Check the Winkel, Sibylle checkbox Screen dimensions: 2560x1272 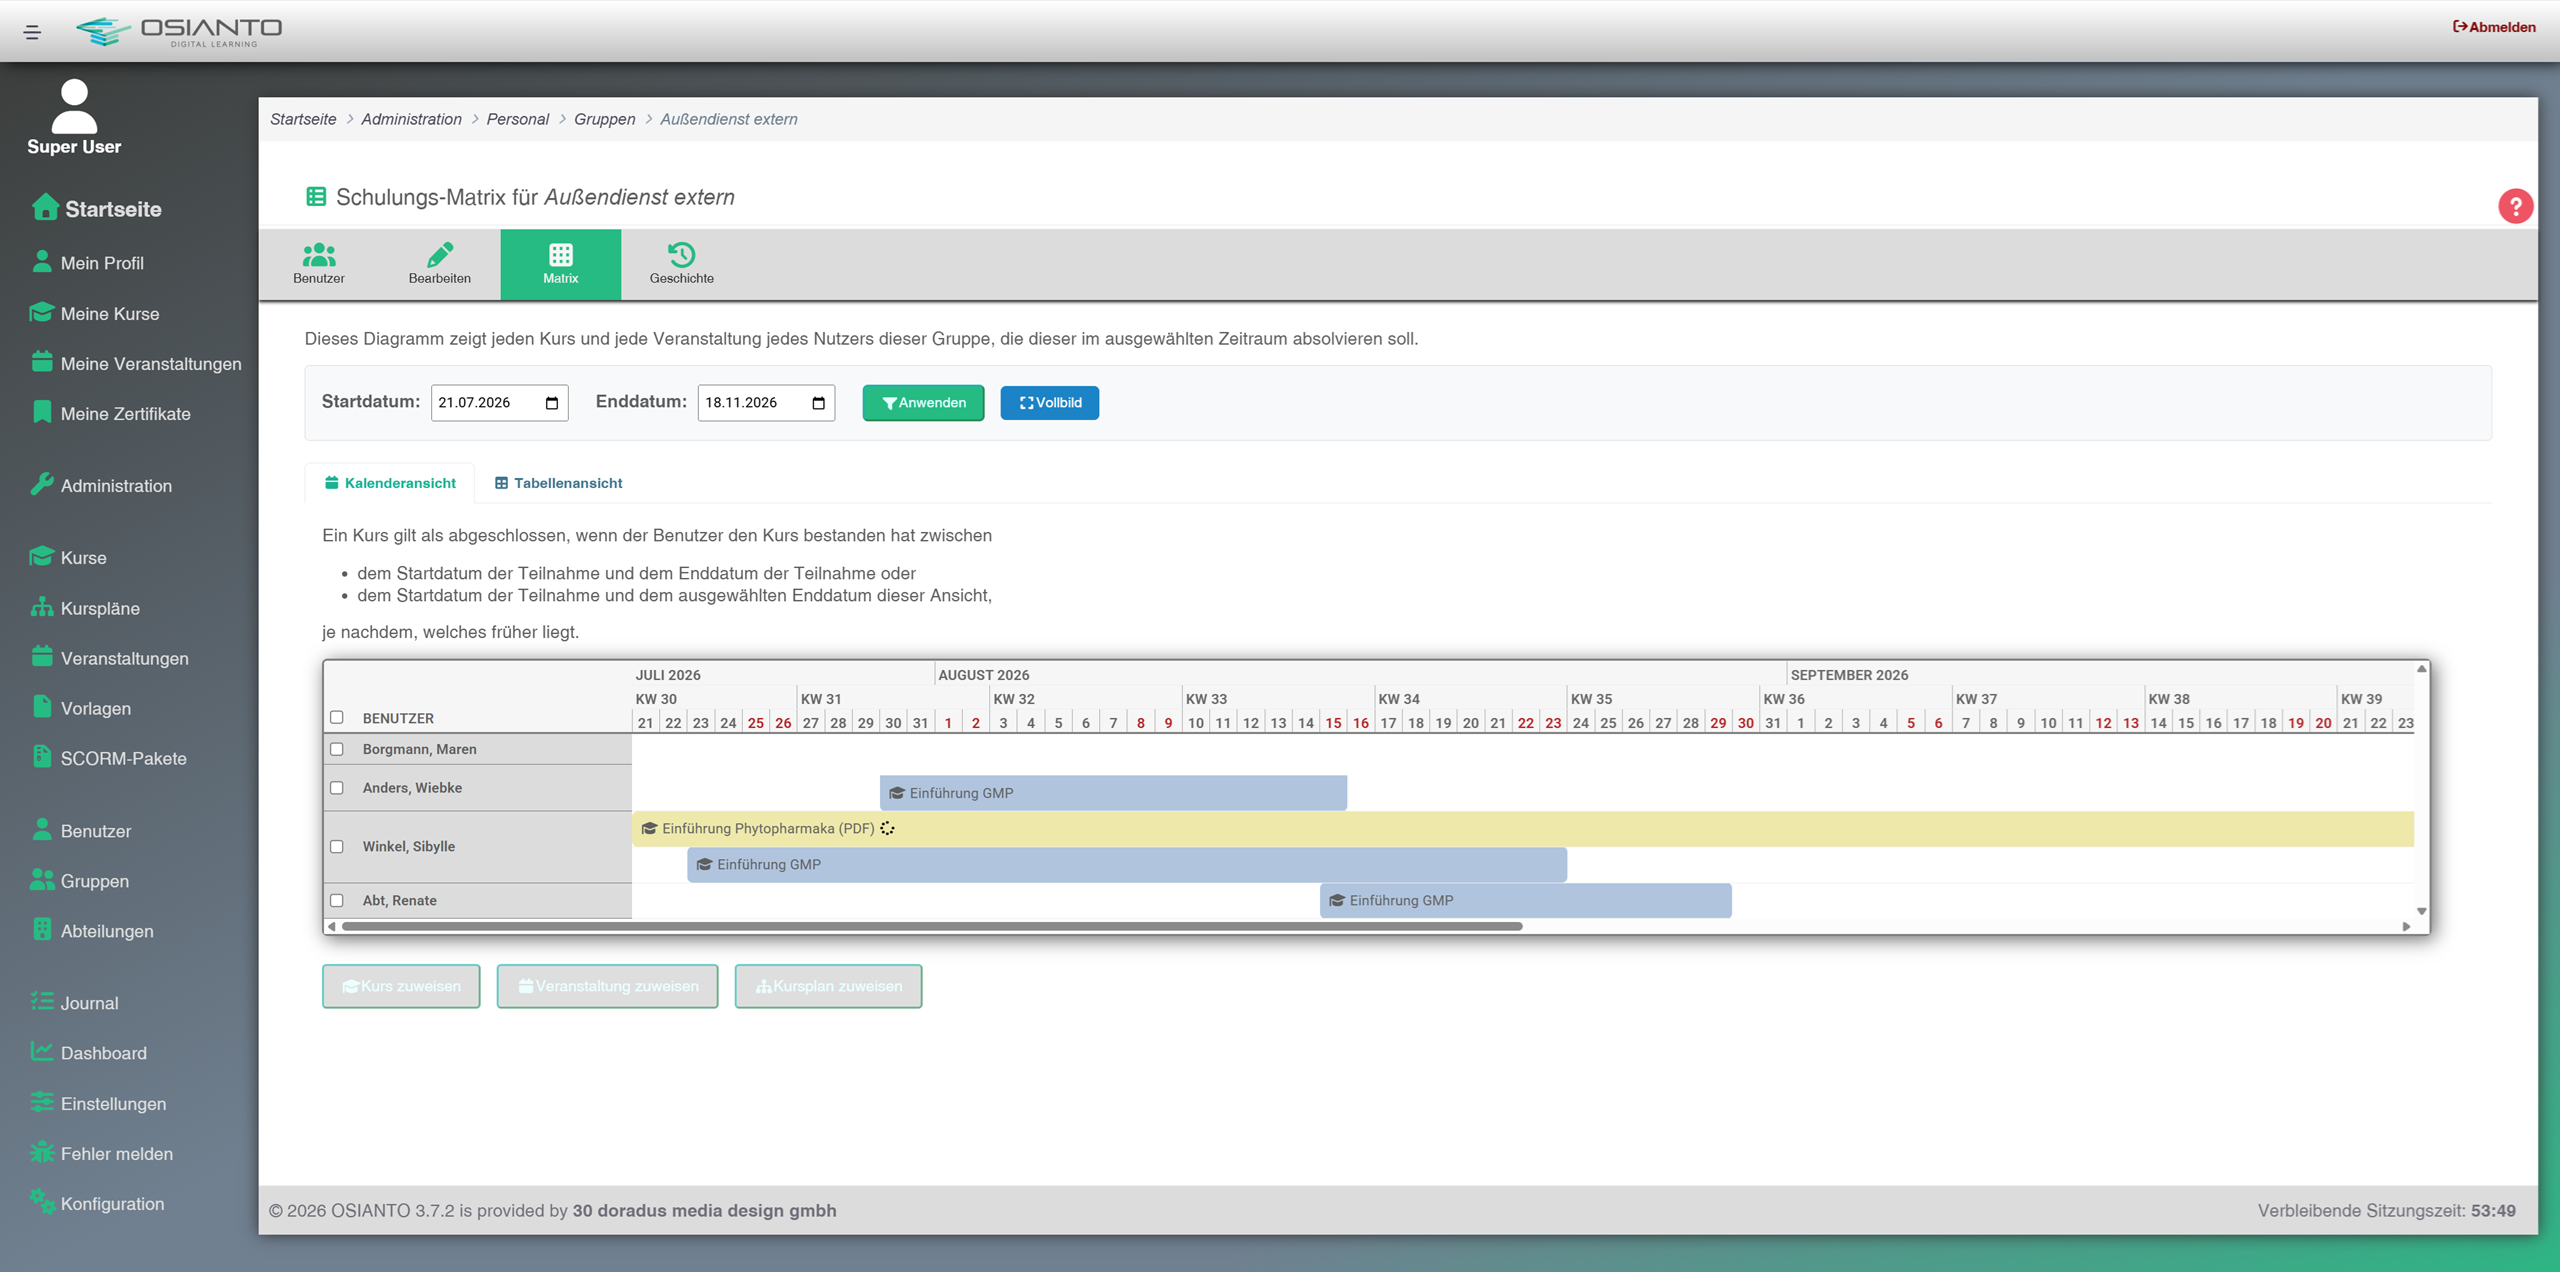pos(337,846)
